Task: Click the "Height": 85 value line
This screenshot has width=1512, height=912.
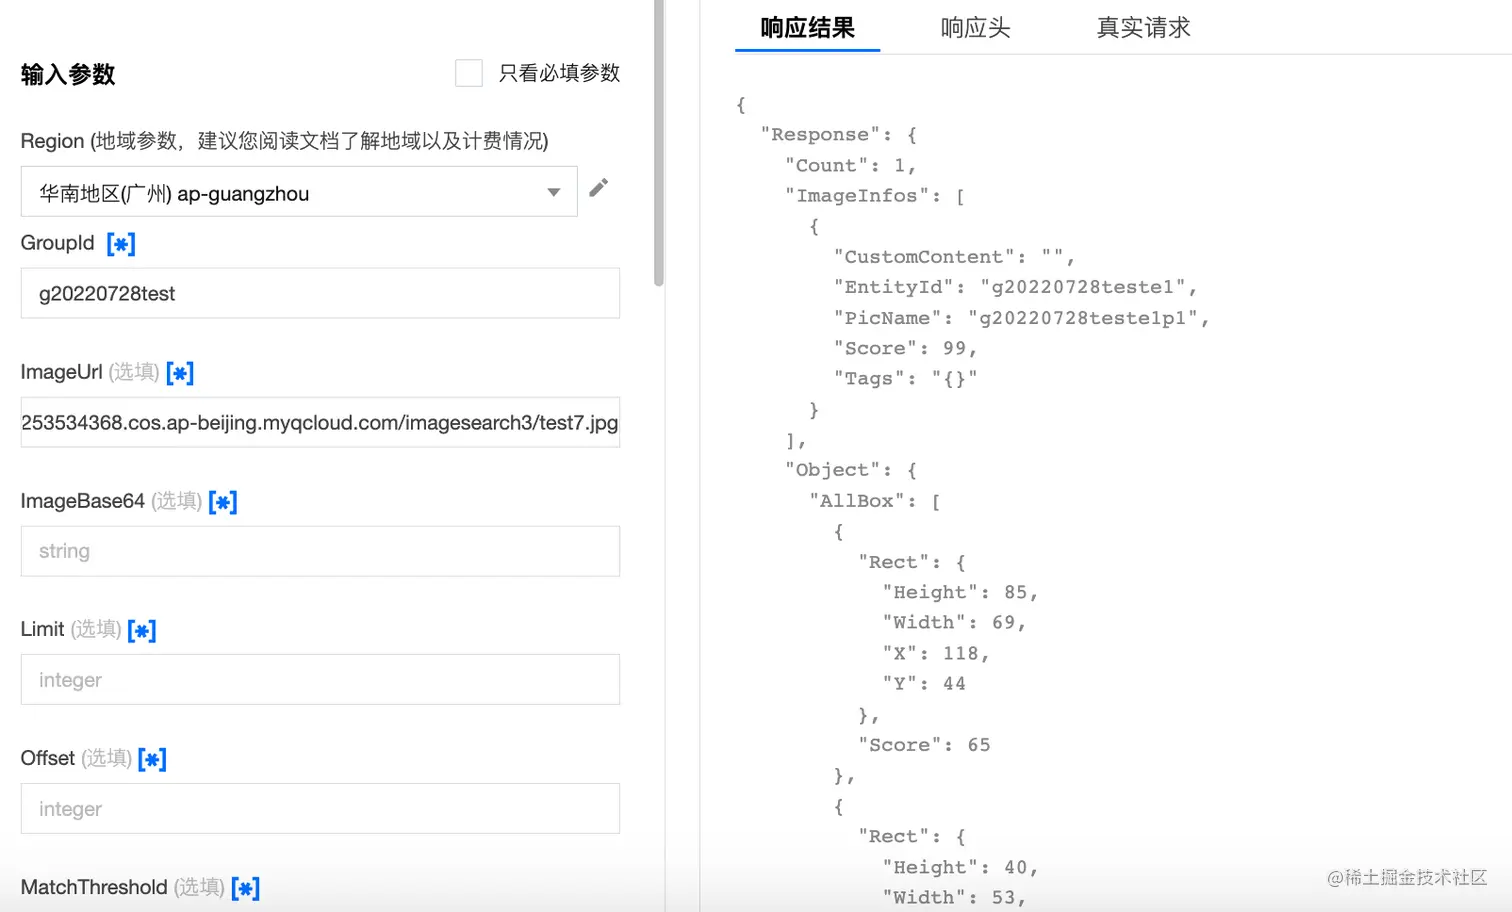Action: [x=960, y=592]
